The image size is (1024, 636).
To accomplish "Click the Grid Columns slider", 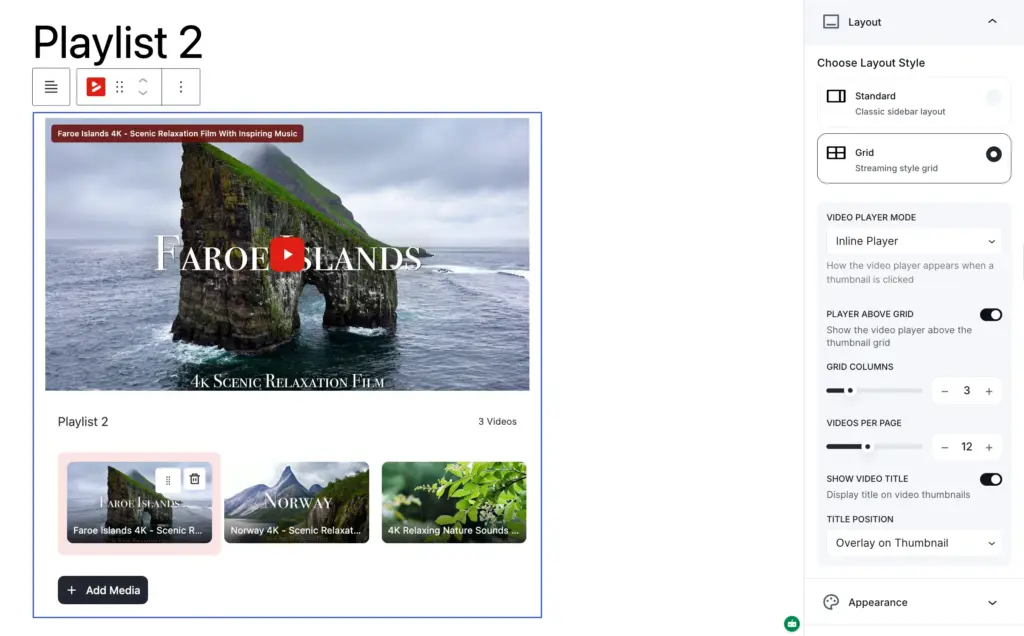I will point(874,391).
